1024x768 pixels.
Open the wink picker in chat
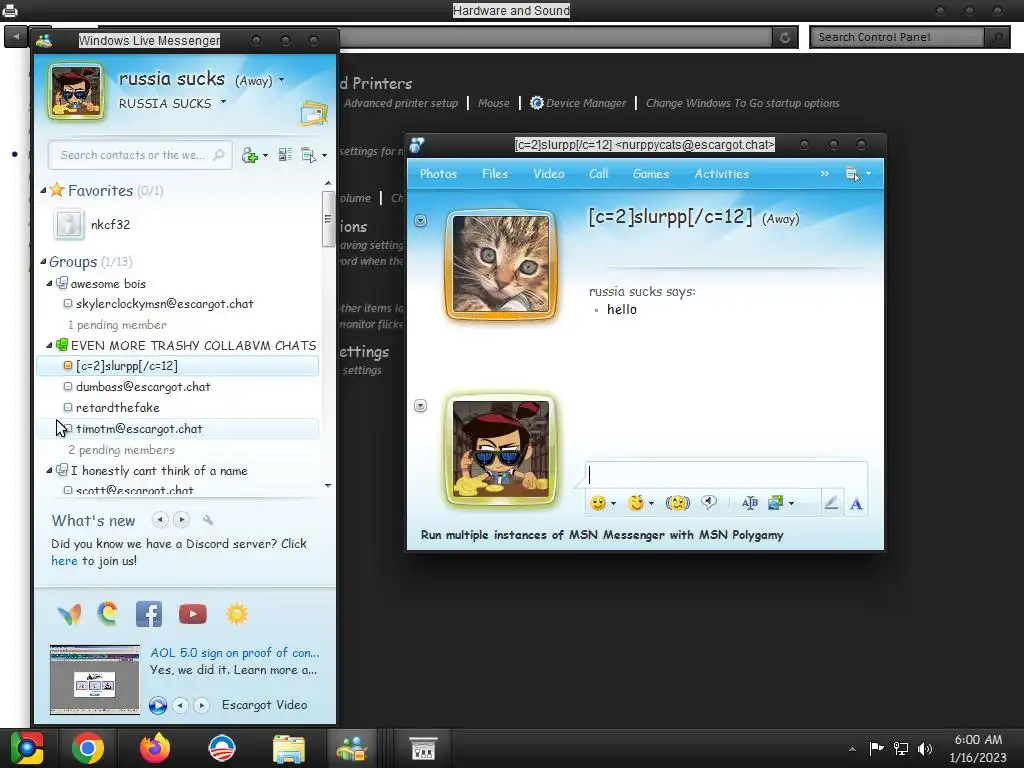635,502
